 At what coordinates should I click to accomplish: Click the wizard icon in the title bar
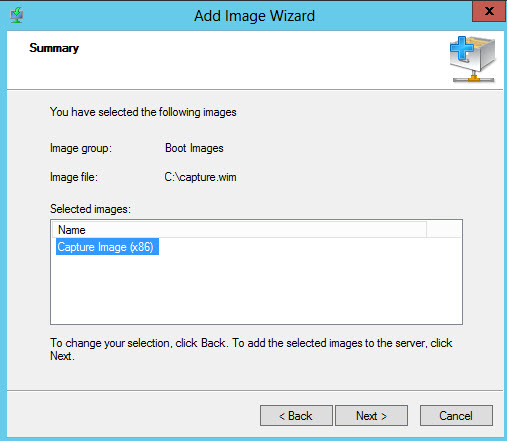pos(17,15)
